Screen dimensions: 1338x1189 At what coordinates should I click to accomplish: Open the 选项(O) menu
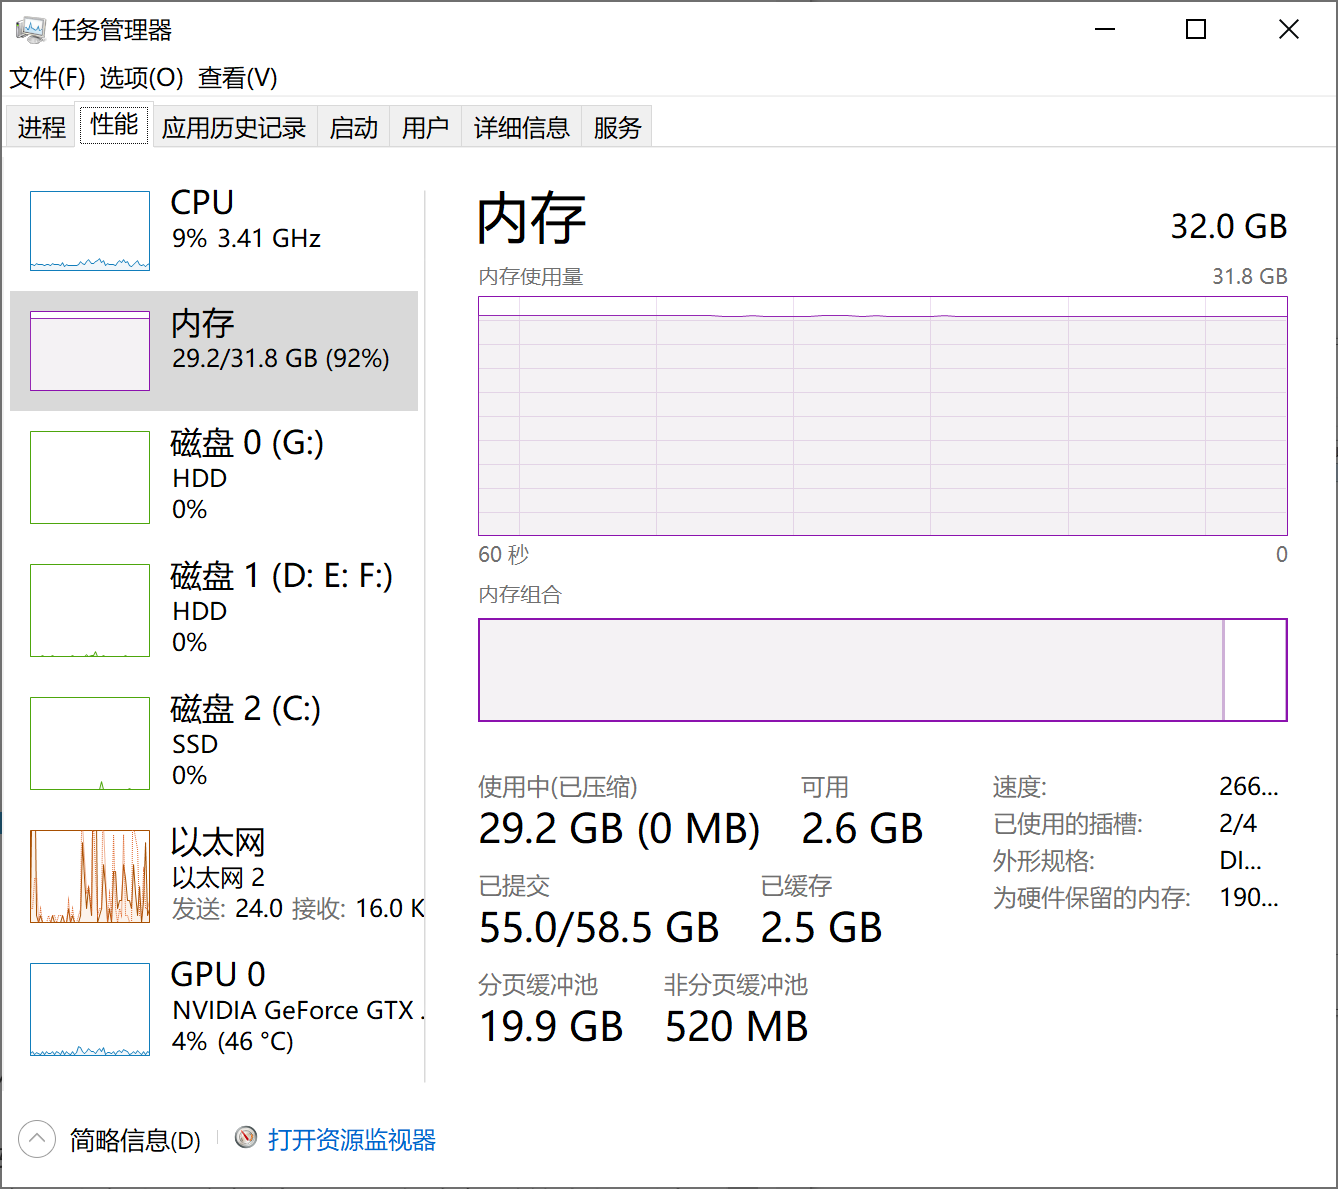pos(141,78)
